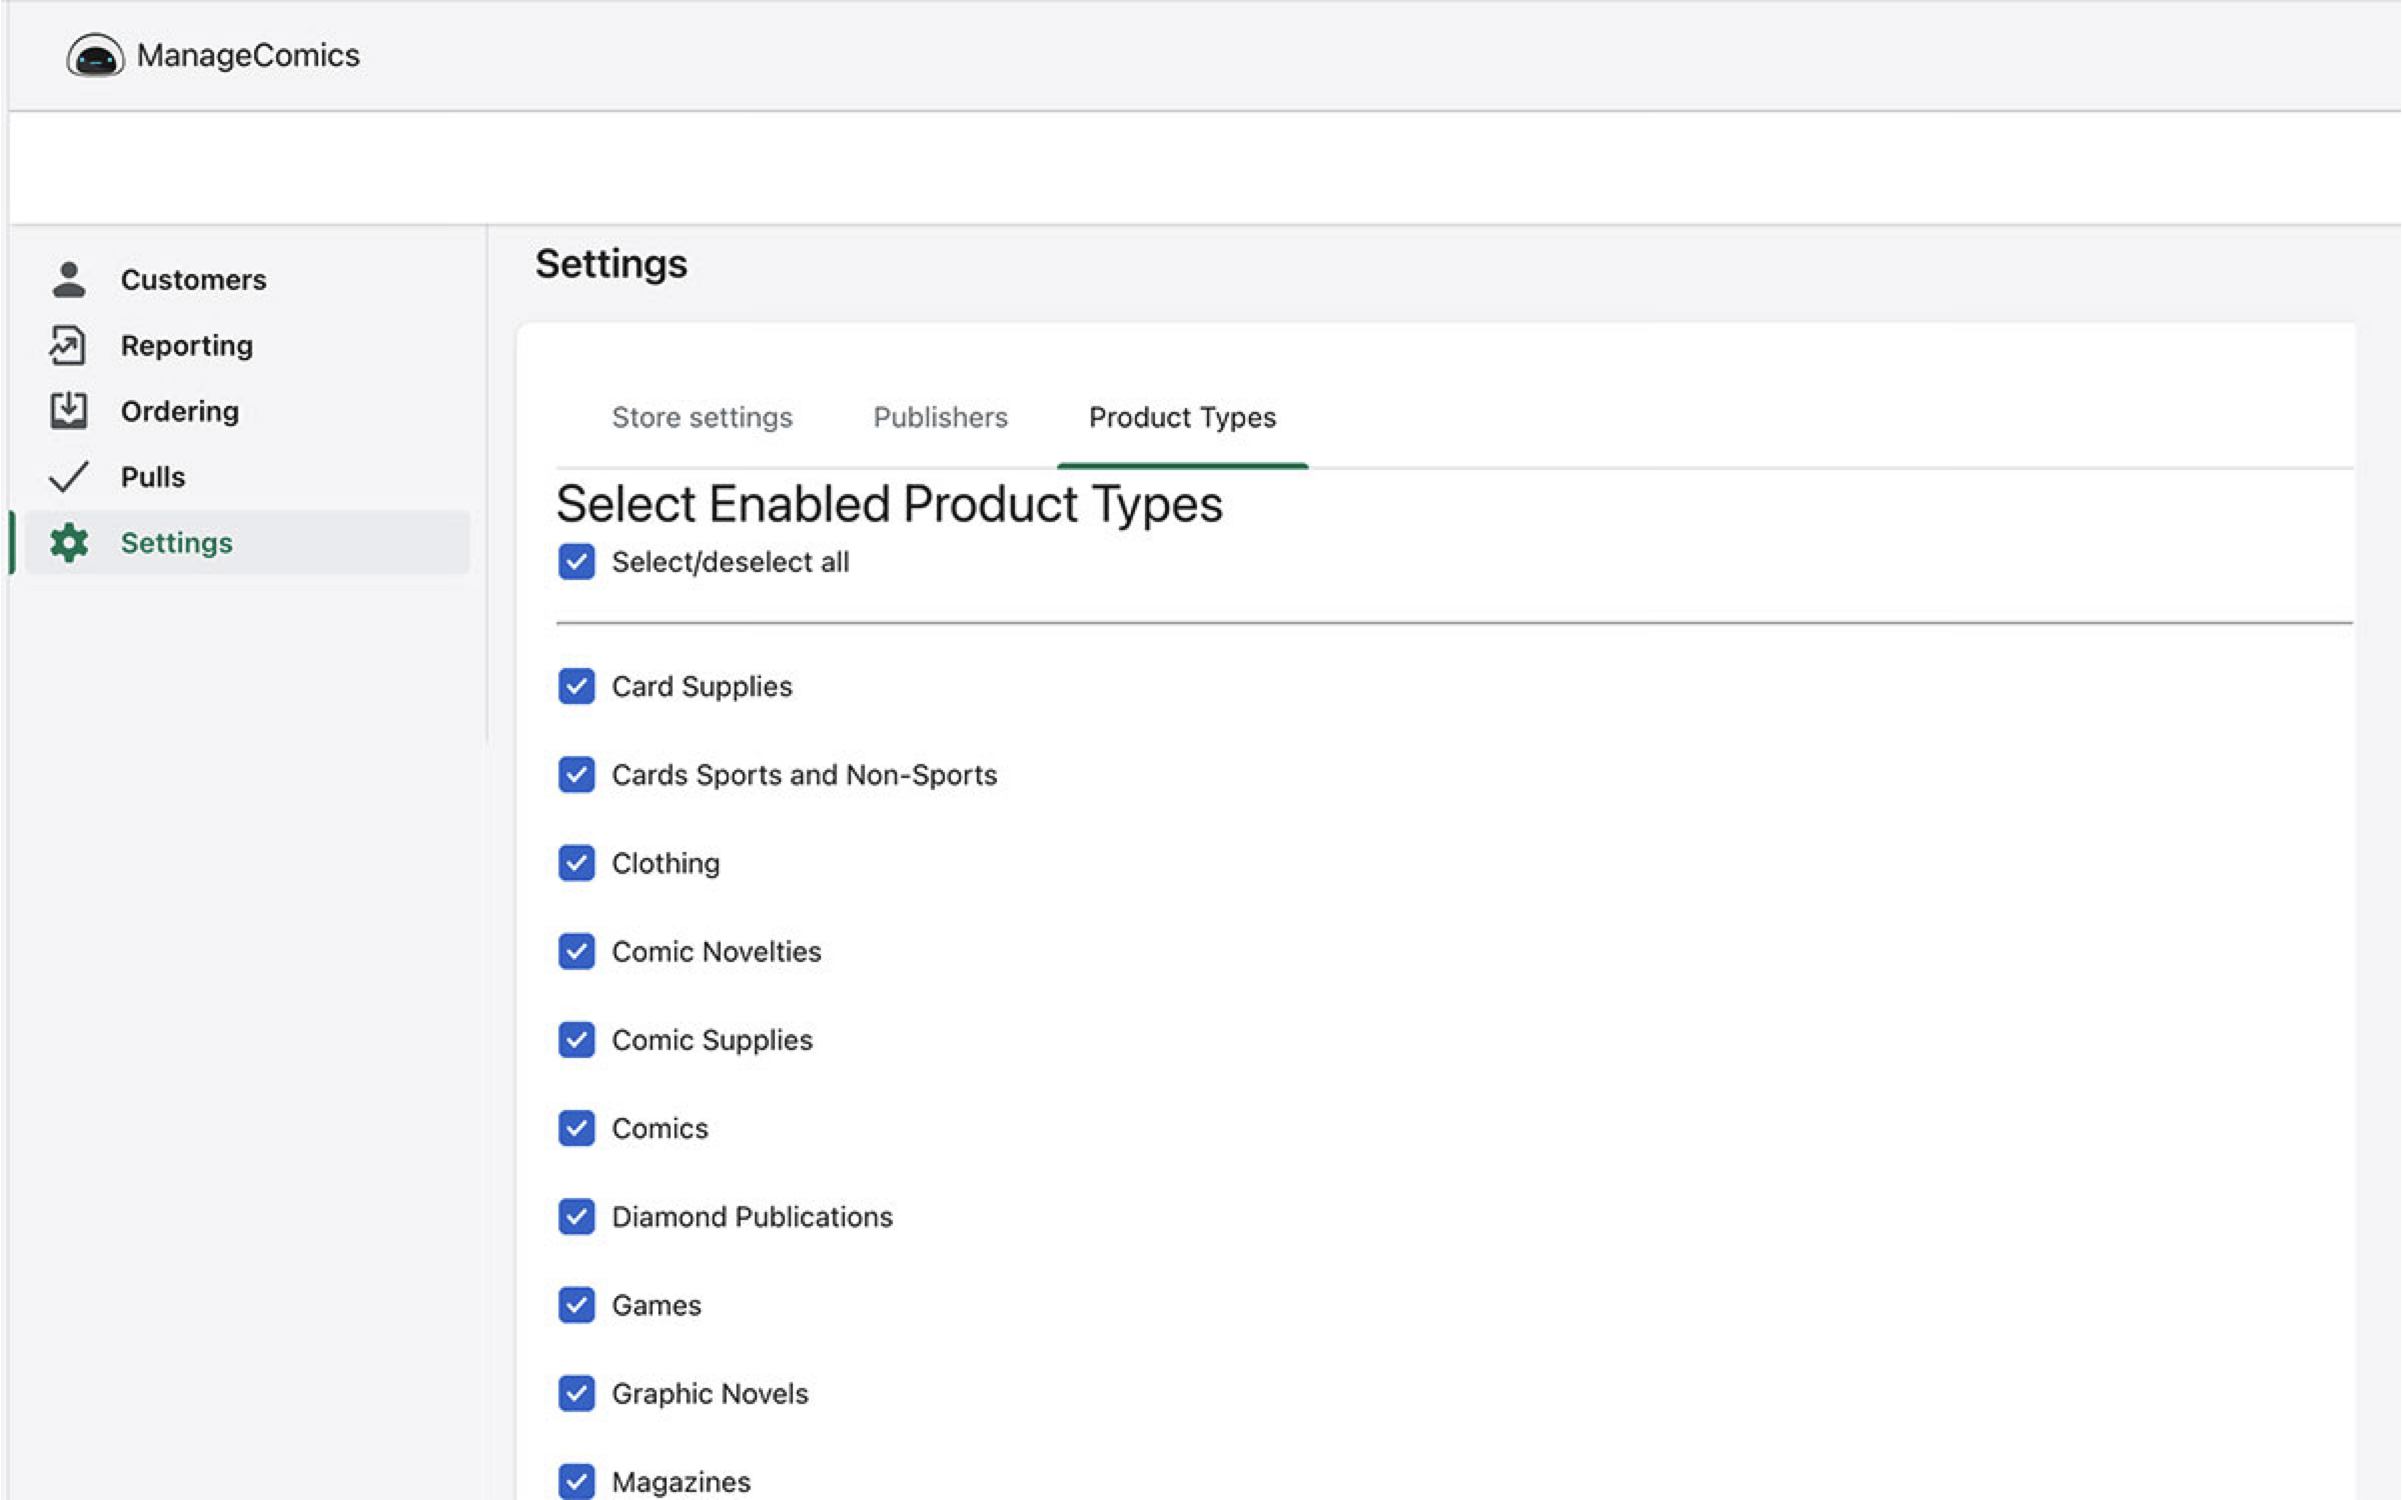
Task: Open the Customers sidebar section
Action: pos(193,279)
